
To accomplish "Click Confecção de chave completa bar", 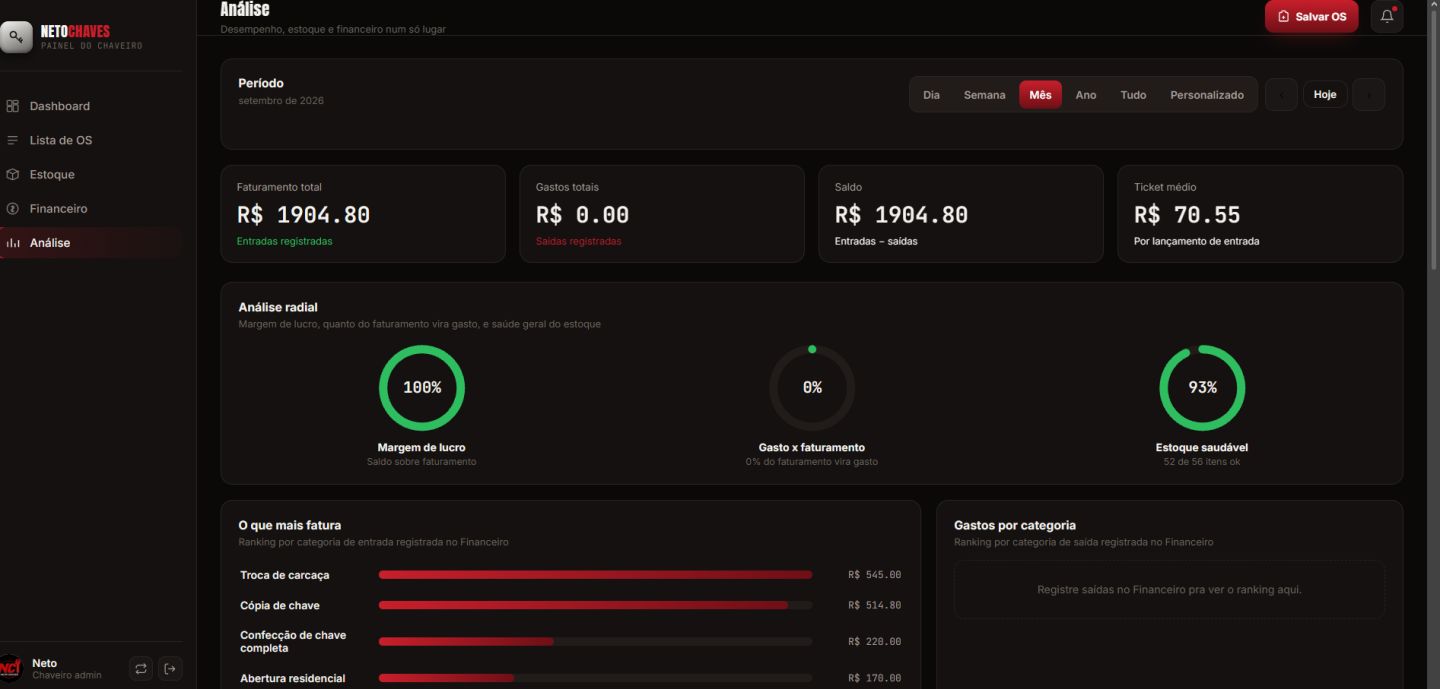I will point(595,641).
